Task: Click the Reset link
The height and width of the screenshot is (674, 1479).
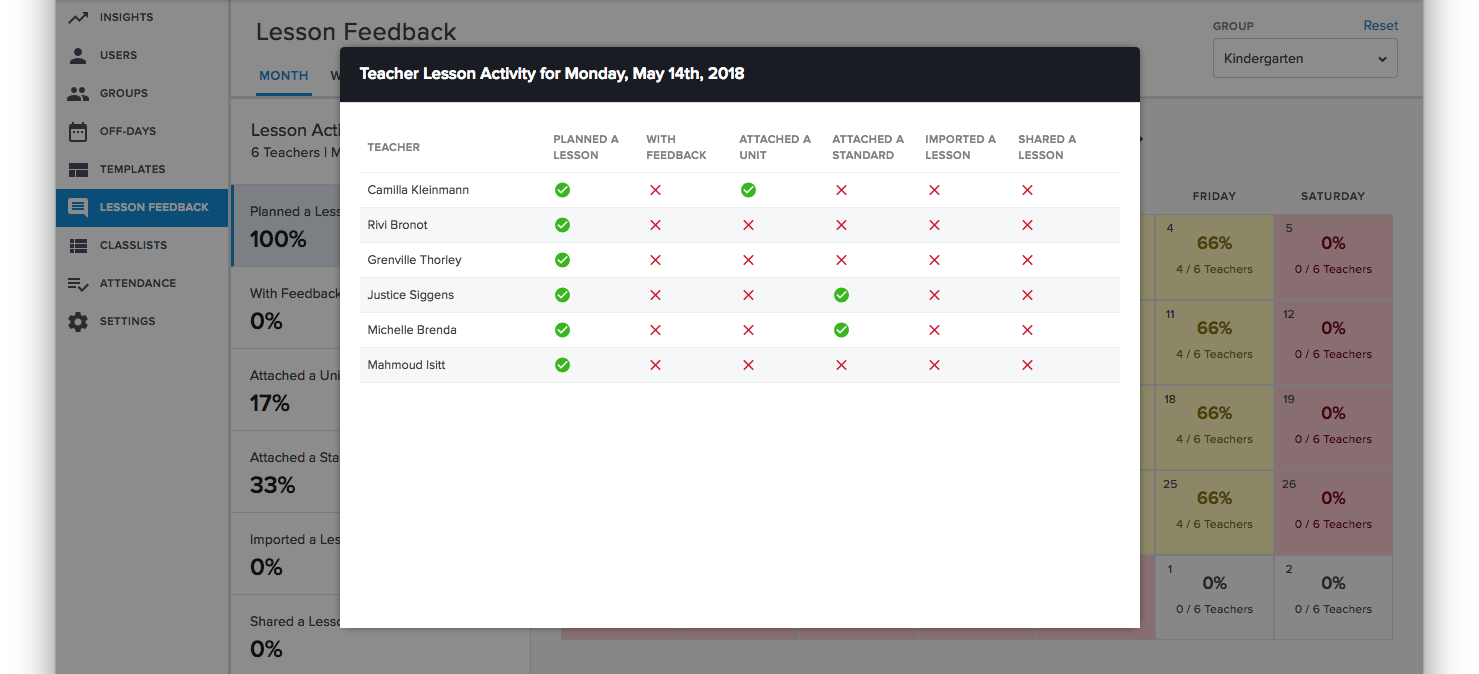Action: coord(1381,26)
